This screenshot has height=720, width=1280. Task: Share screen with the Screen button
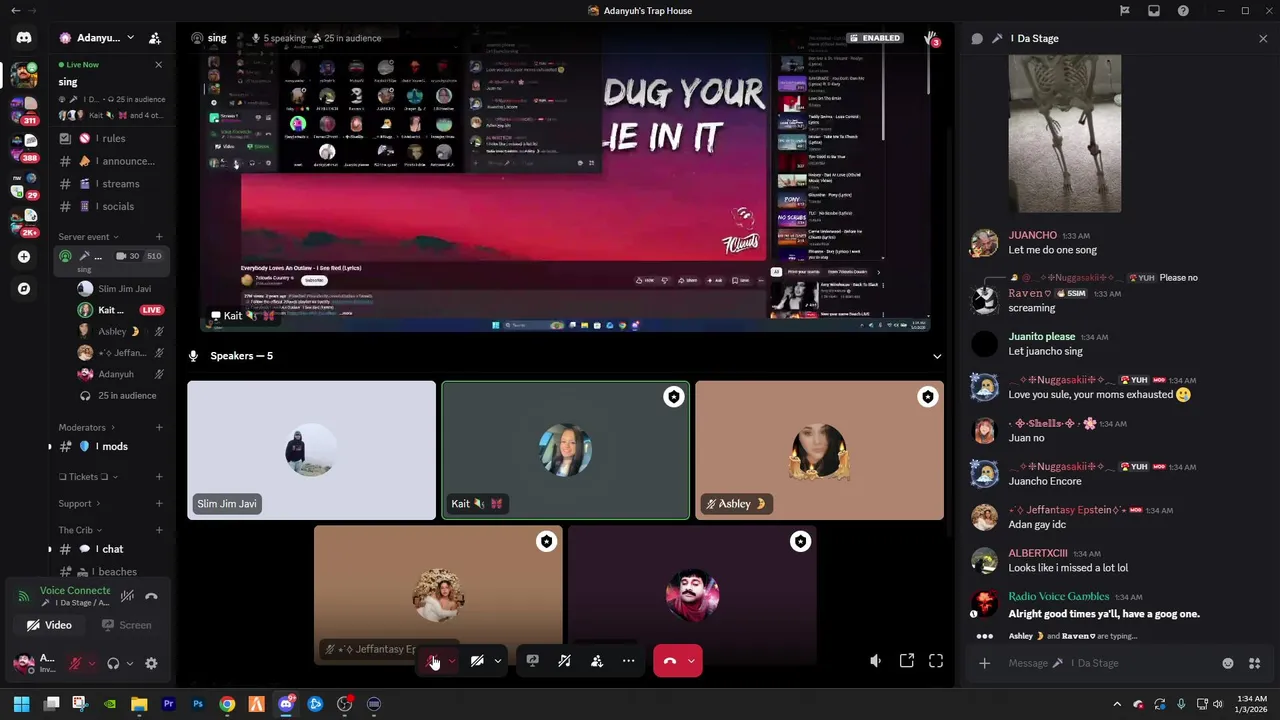tap(126, 625)
